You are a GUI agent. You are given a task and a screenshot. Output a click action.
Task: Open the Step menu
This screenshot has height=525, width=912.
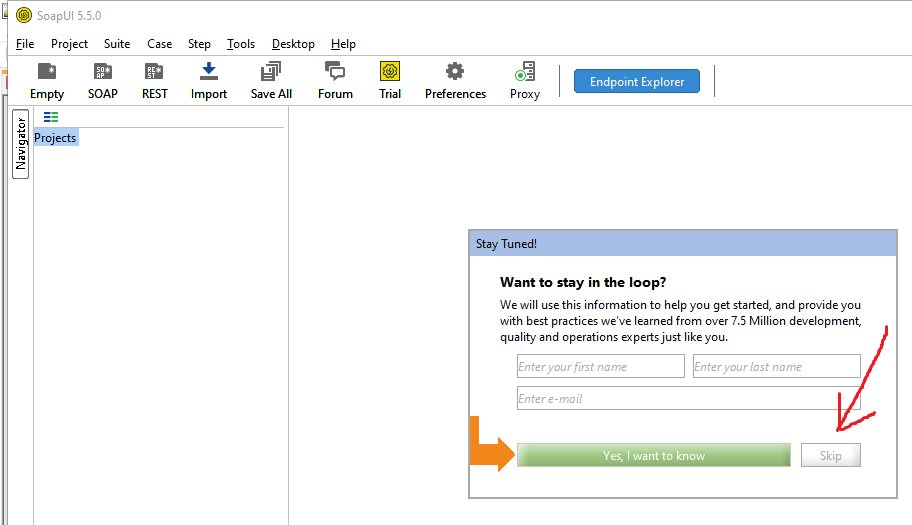tap(199, 44)
